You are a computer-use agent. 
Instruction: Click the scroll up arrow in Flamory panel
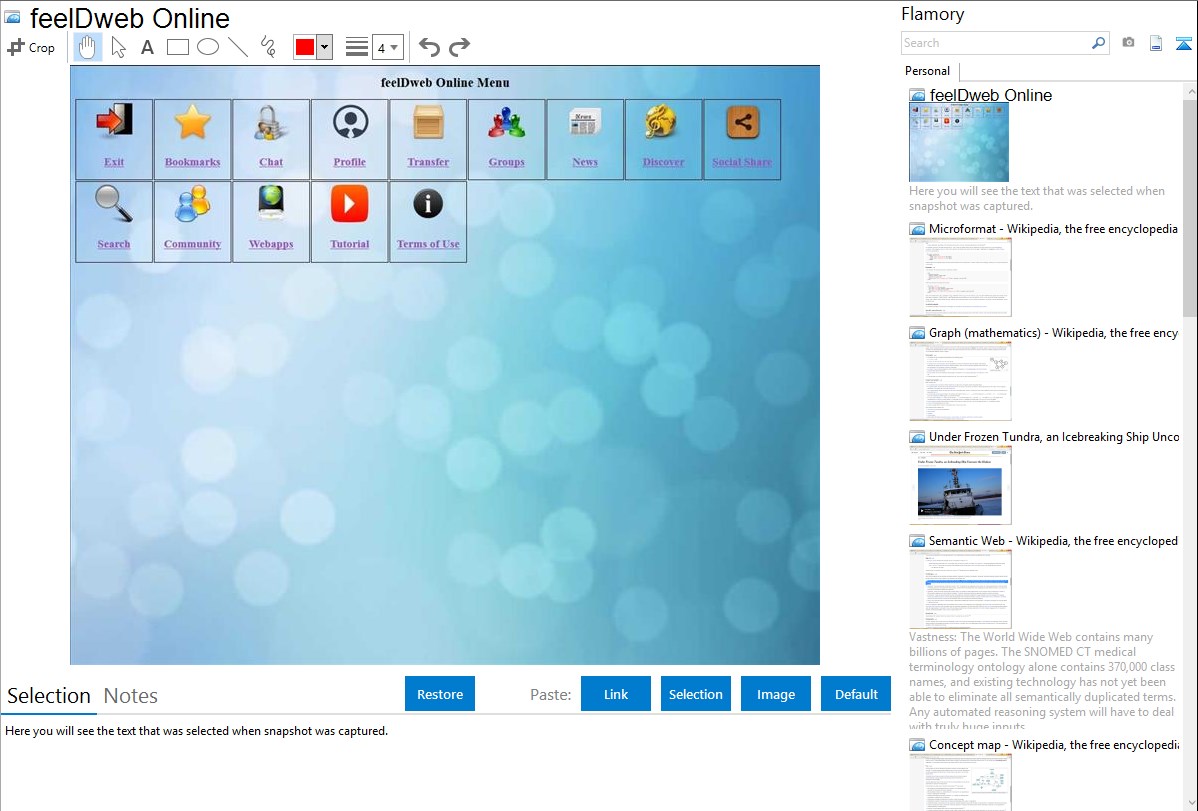[1190, 91]
